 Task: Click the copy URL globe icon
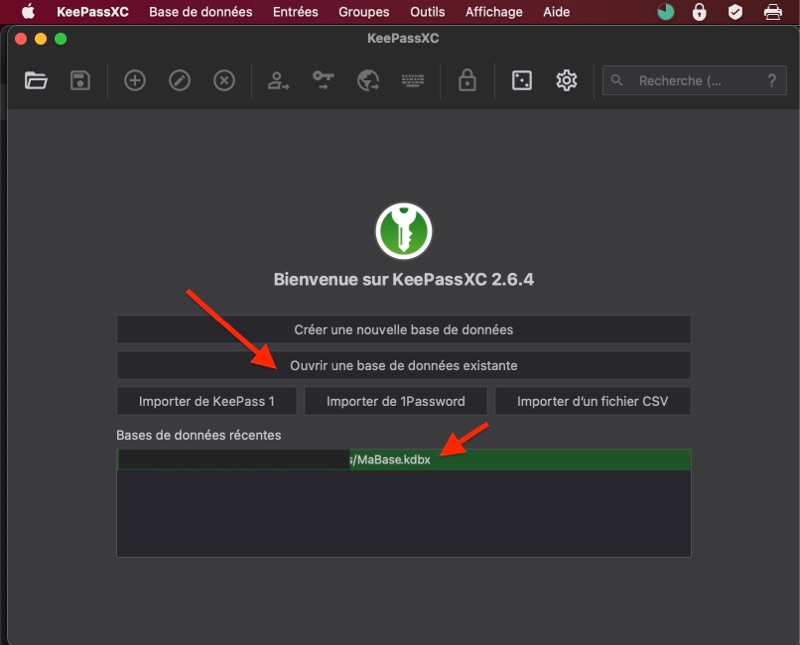(x=368, y=81)
